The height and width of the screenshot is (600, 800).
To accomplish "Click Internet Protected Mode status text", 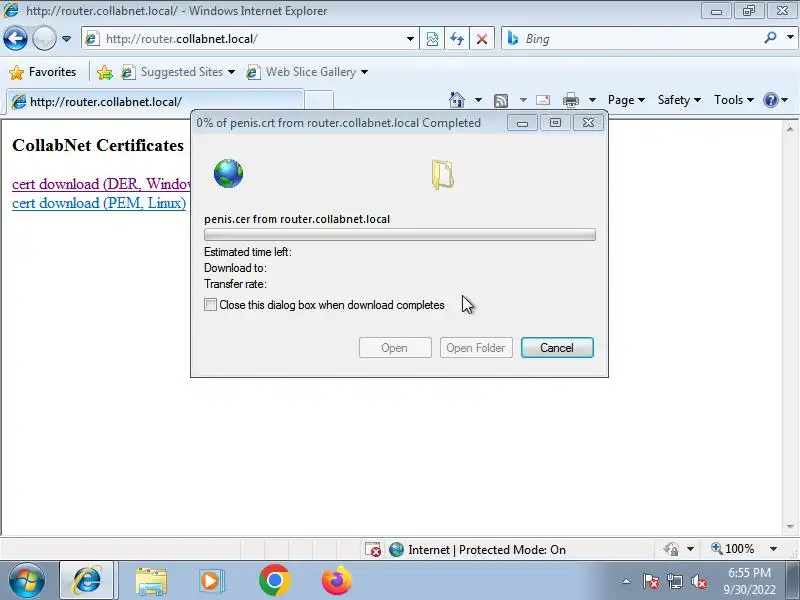I will (x=487, y=550).
